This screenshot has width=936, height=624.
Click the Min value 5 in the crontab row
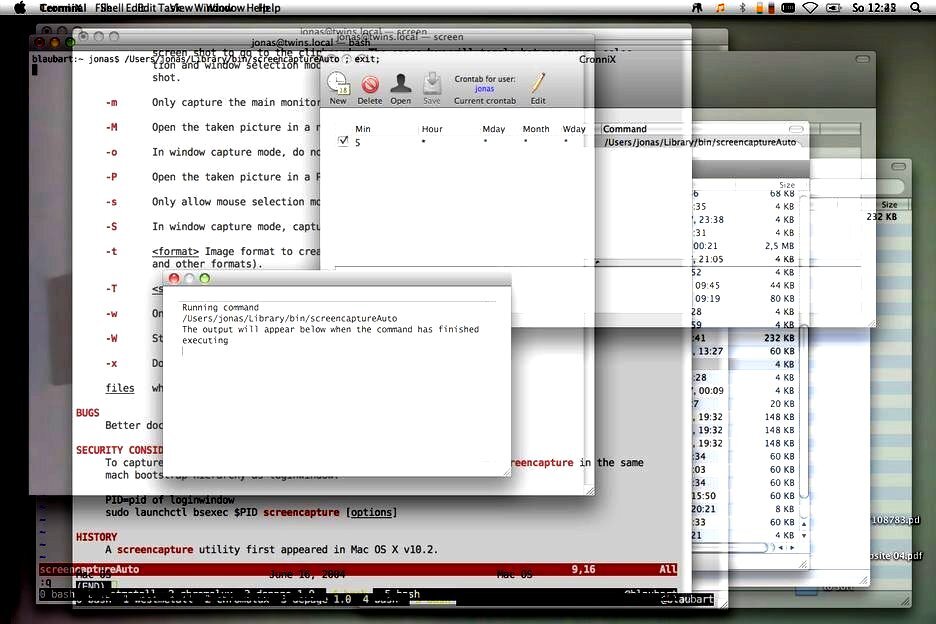click(x=358, y=143)
